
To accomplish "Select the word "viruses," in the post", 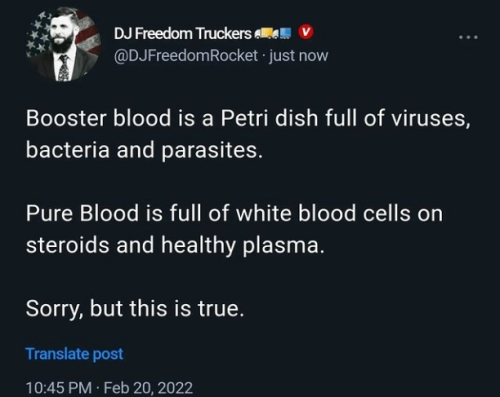I will (x=431, y=119).
